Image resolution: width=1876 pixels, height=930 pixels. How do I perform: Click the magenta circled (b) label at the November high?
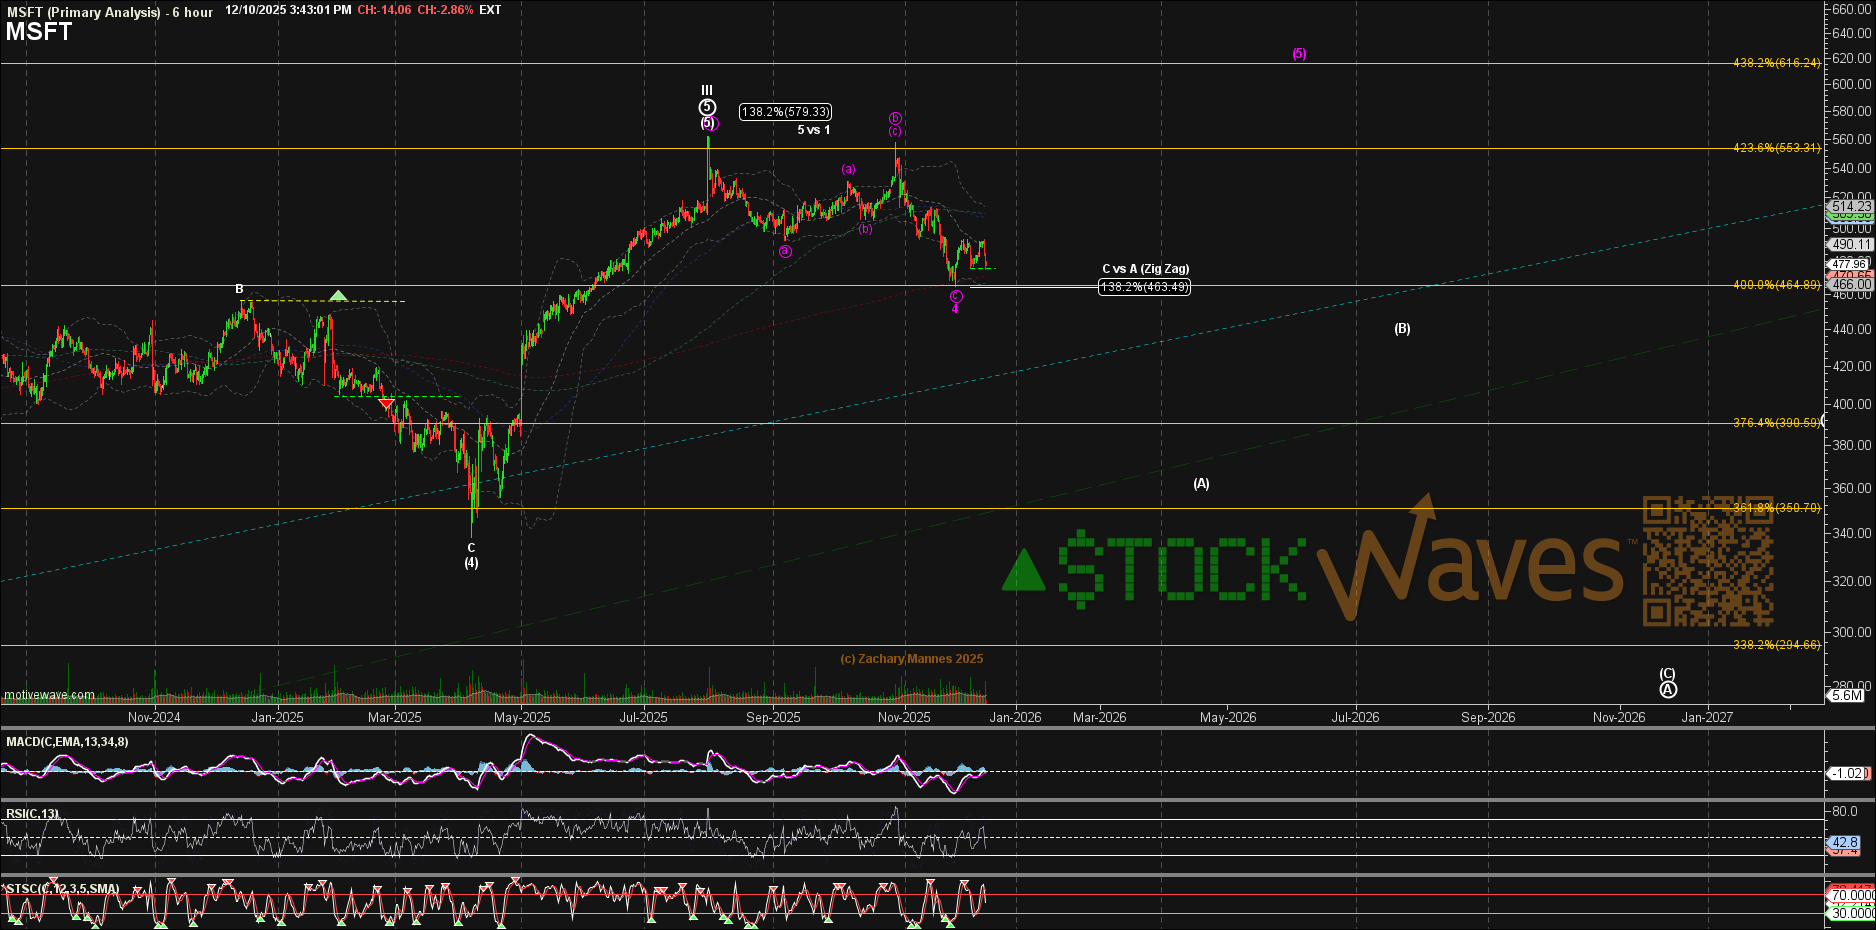coord(893,117)
